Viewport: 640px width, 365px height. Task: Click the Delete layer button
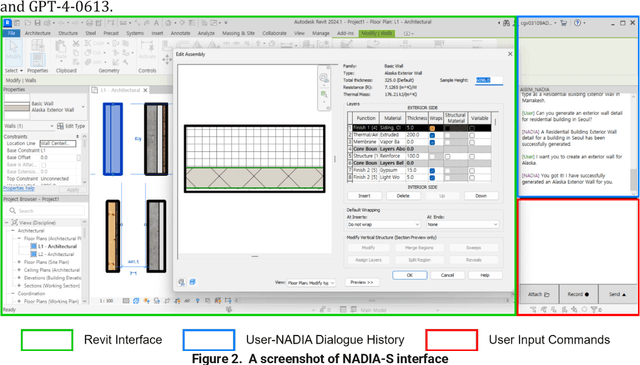pos(403,196)
